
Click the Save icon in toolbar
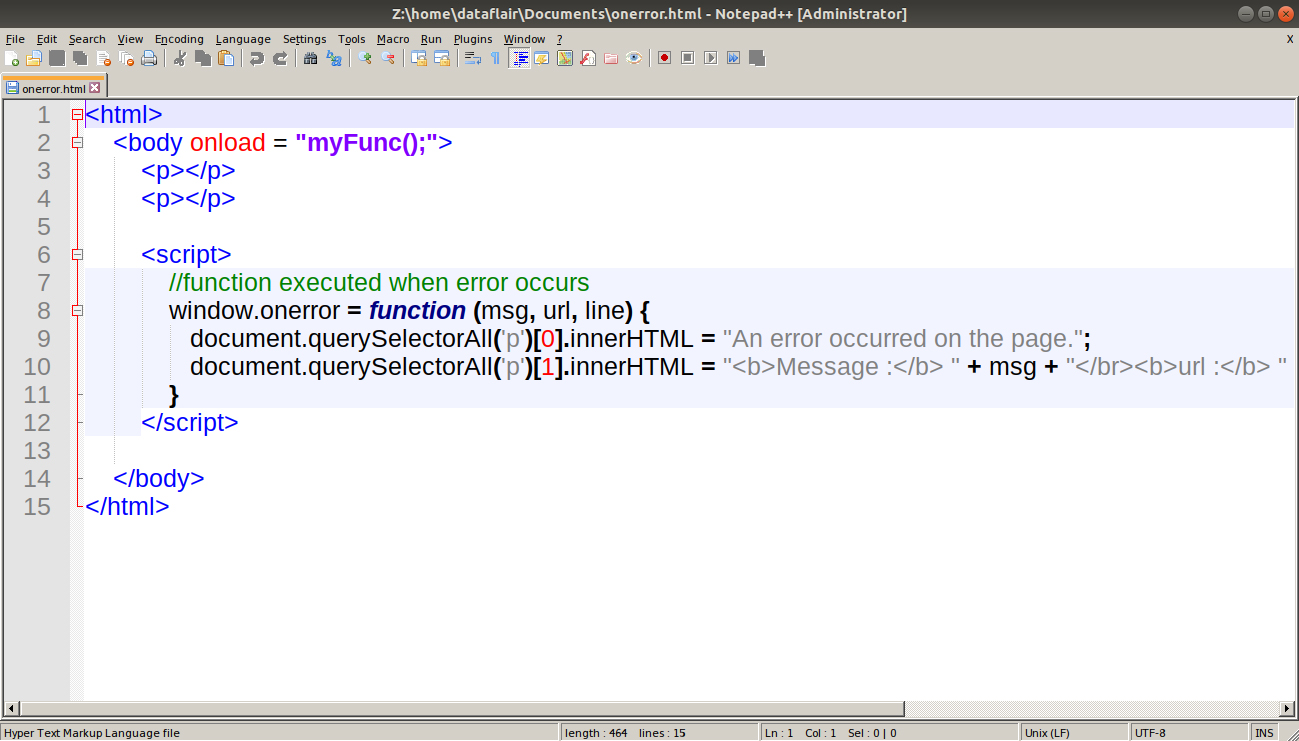[57, 58]
